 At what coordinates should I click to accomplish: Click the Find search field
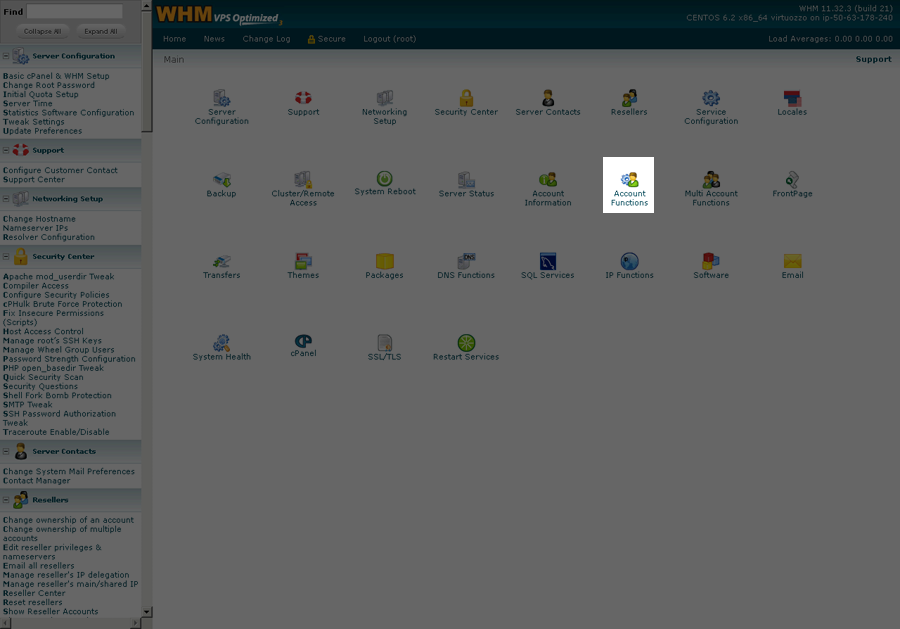(75, 11)
